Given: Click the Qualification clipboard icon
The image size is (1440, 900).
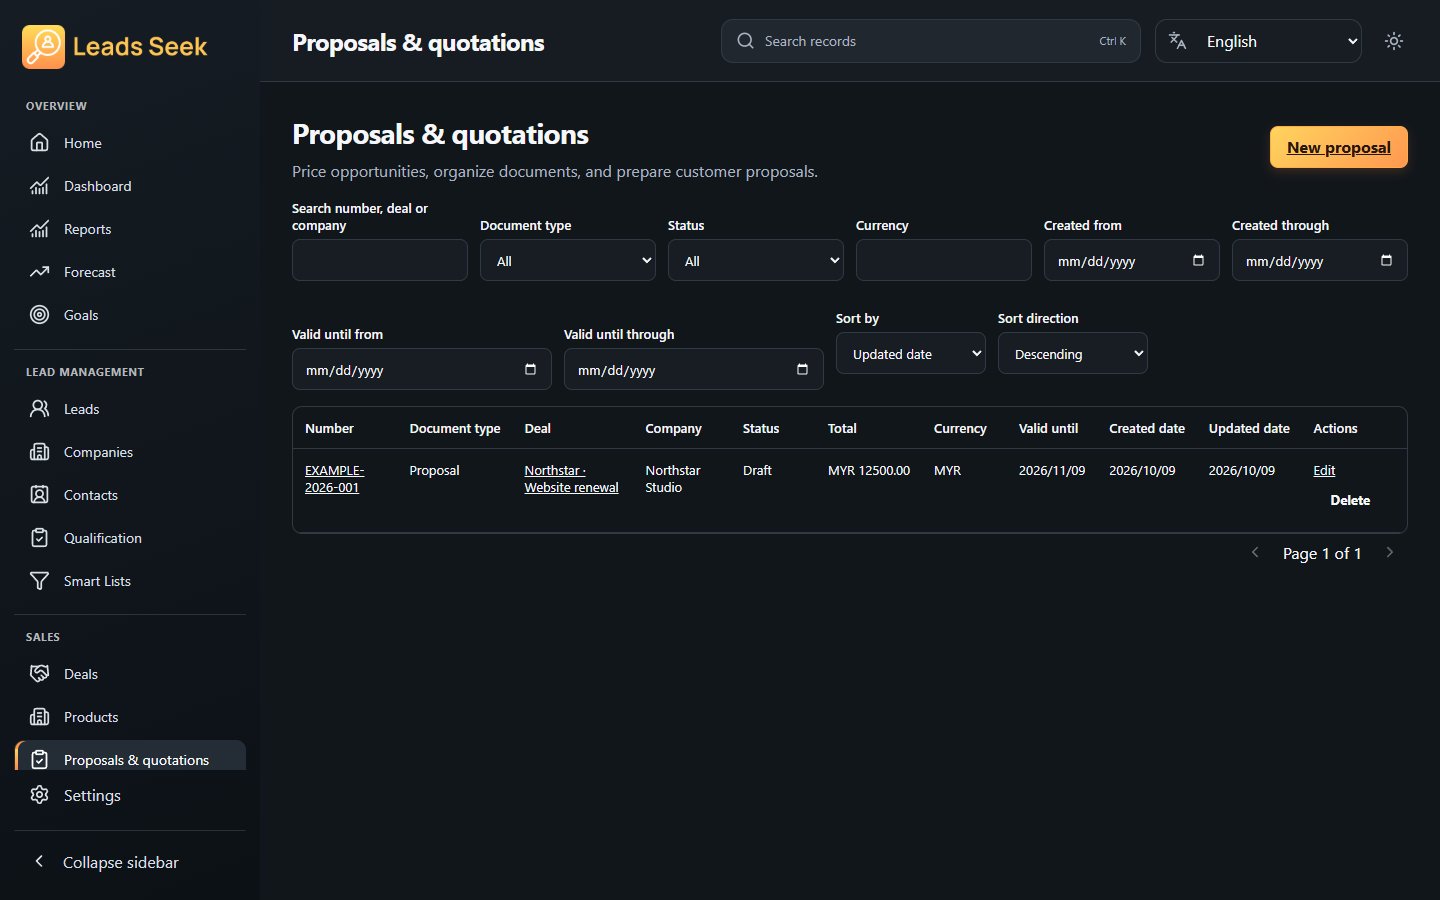Looking at the screenshot, I should 39,538.
